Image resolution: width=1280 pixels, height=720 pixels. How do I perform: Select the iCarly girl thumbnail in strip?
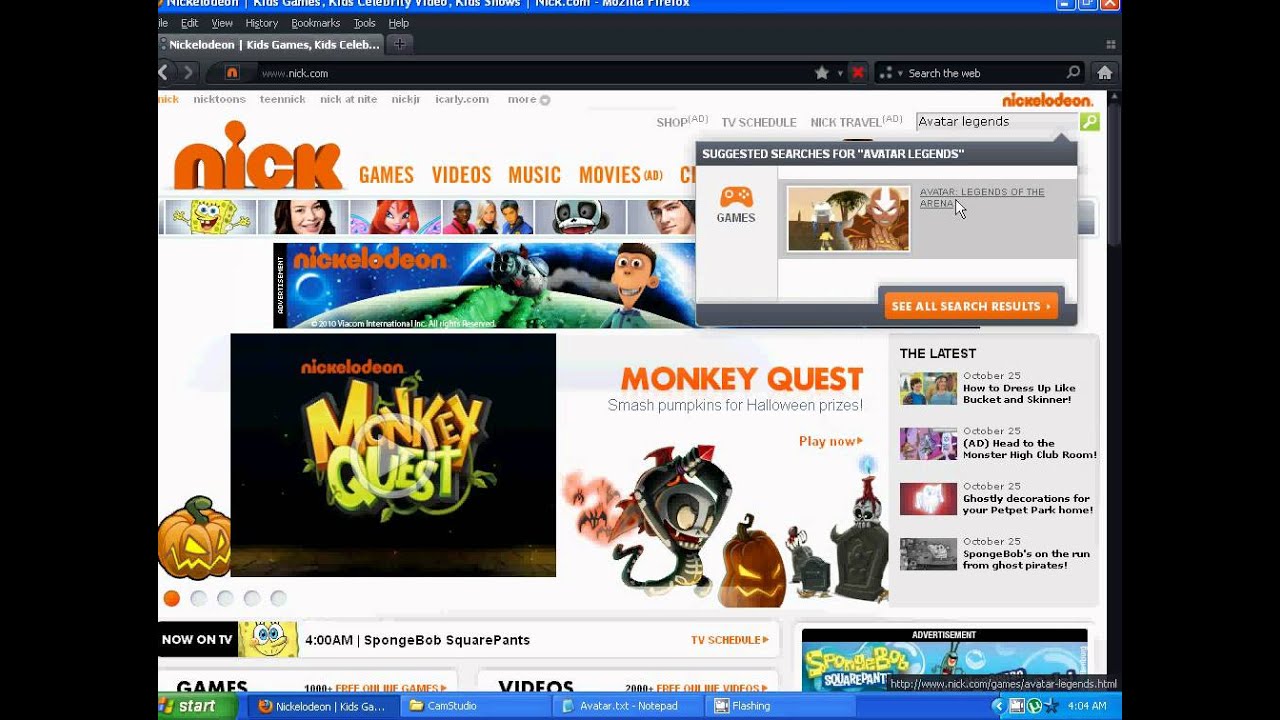(303, 217)
